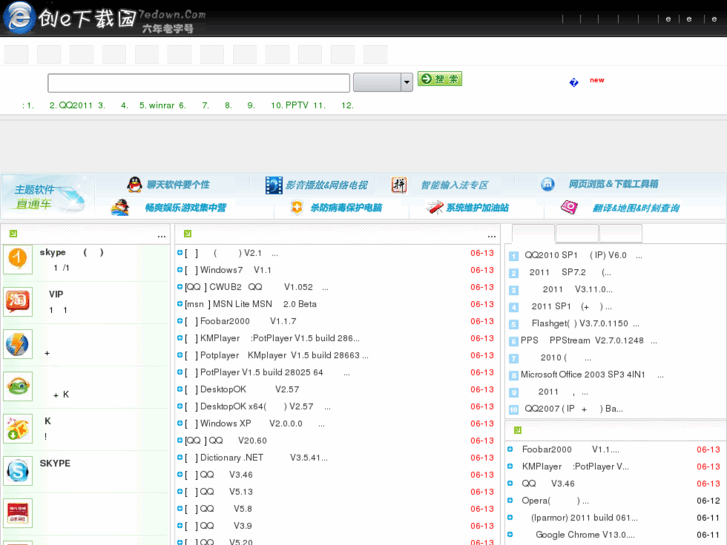The image size is (727, 545).
Task: Open the SKYPE entry in left panel
Action: click(x=55, y=463)
